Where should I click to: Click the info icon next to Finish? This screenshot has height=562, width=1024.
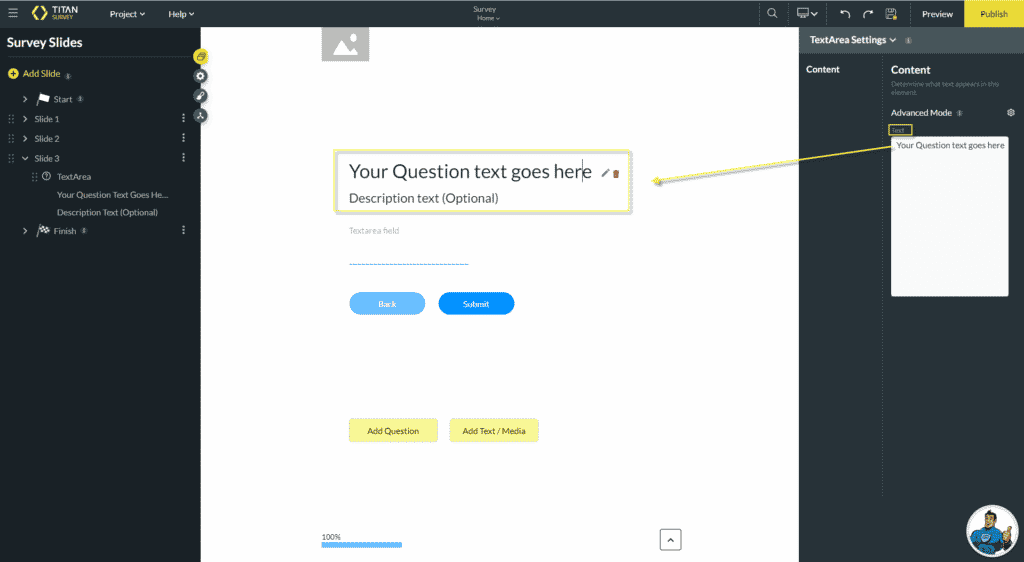84,230
